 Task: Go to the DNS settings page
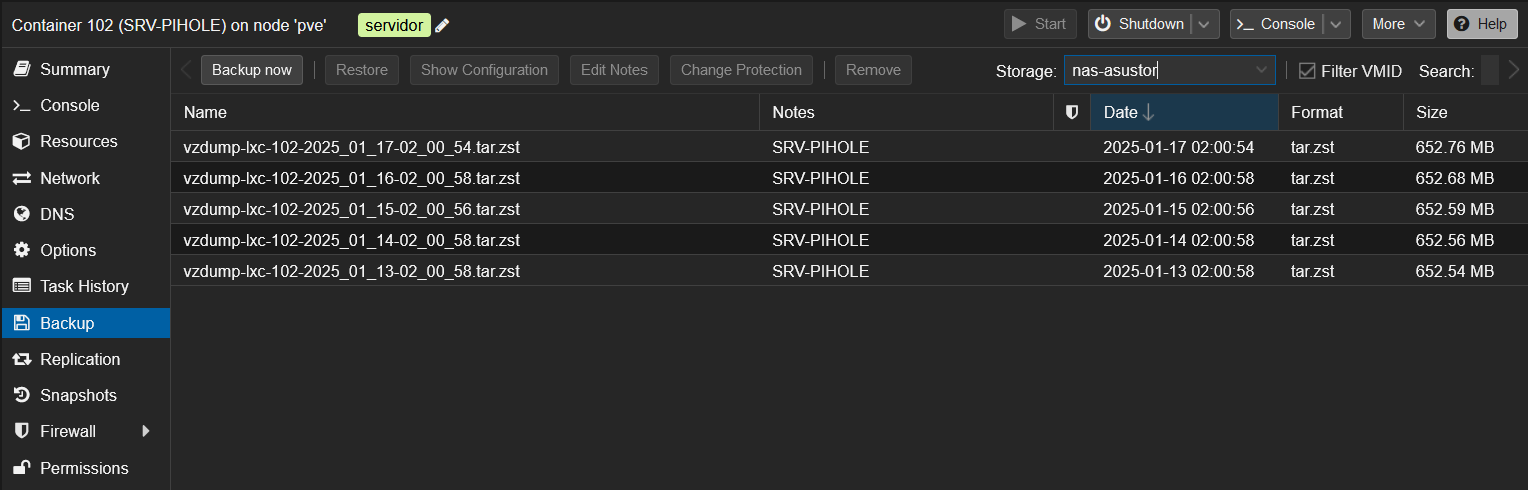click(x=57, y=214)
